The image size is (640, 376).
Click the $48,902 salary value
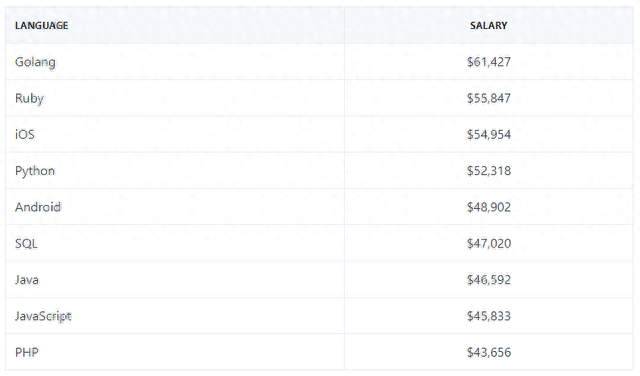point(489,207)
